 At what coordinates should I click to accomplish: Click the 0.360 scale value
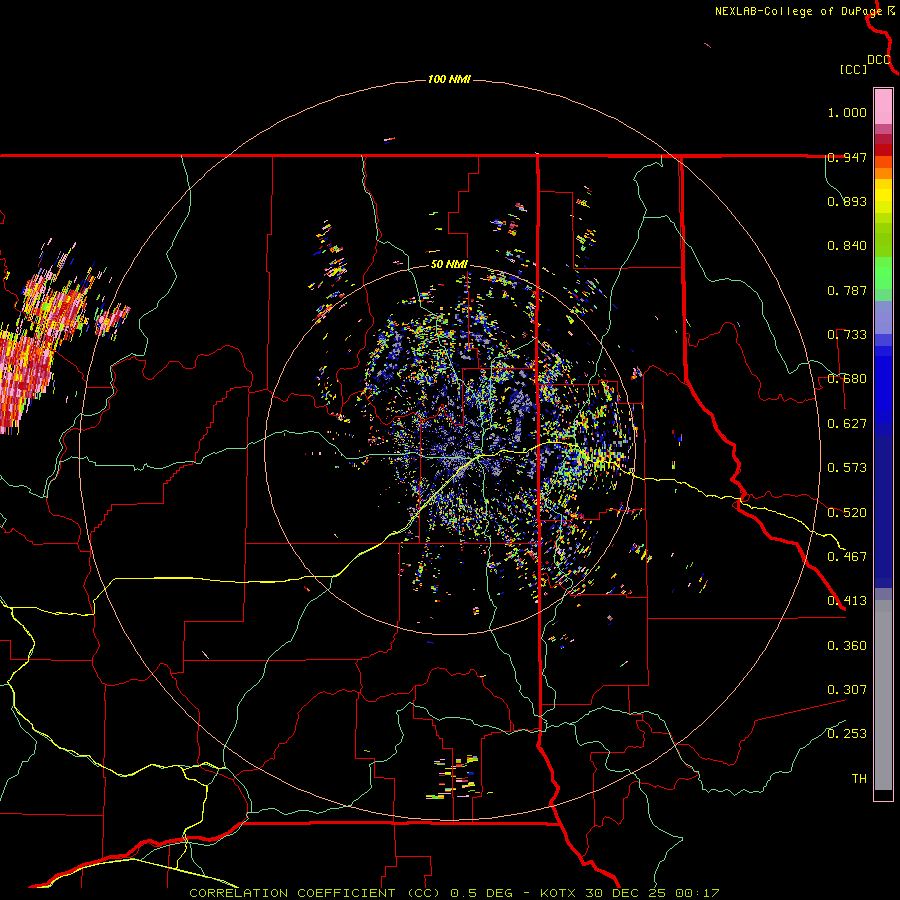847,646
